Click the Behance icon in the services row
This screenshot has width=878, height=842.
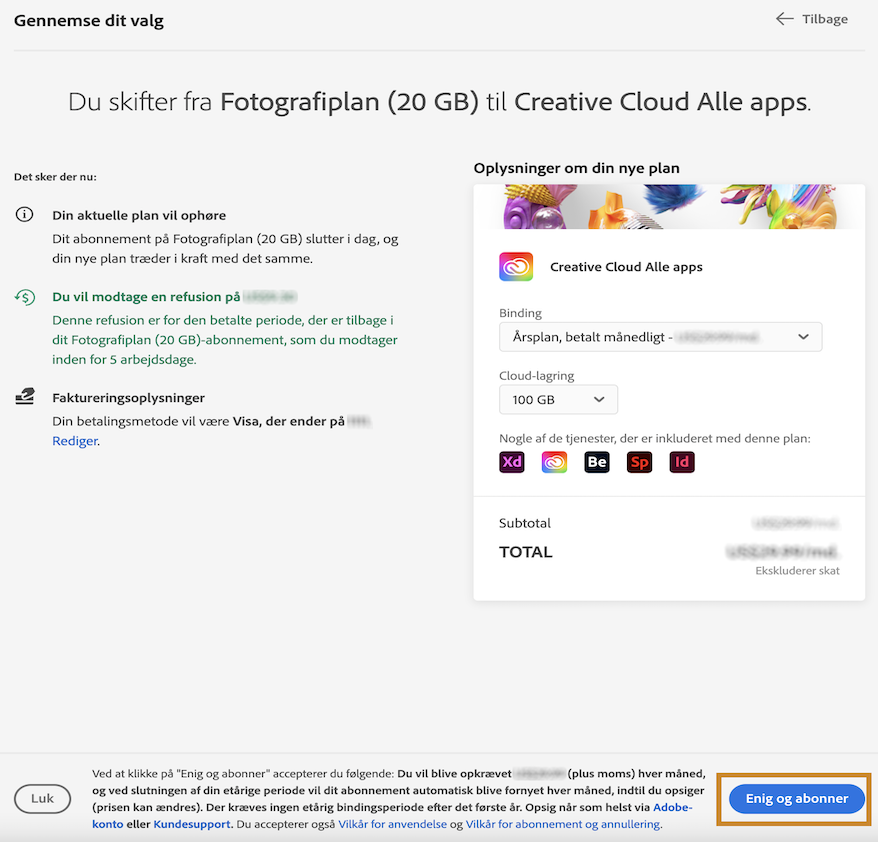coord(596,462)
